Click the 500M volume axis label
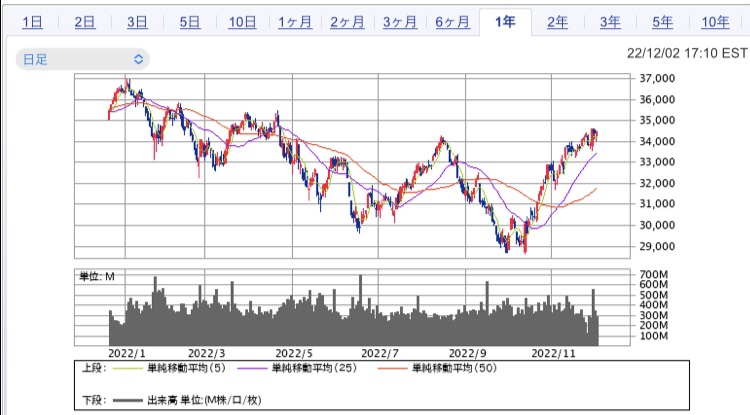Image resolution: width=750 pixels, height=415 pixels. [x=653, y=295]
